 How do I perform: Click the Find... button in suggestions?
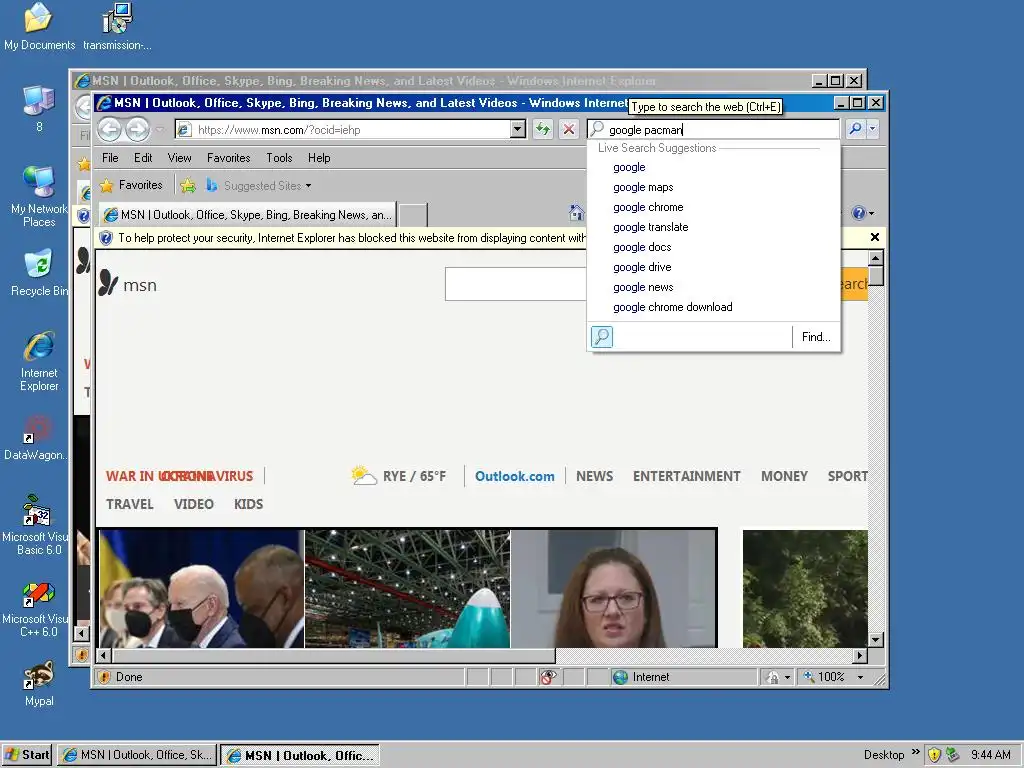tap(816, 337)
